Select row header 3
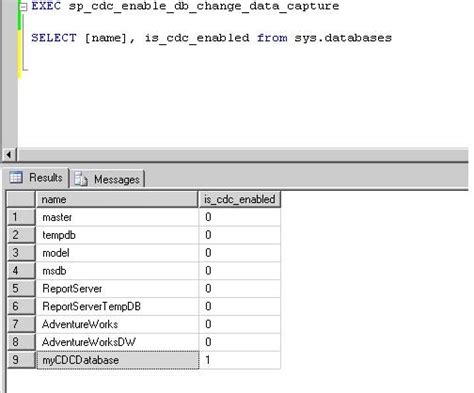The image size is (474, 393). tap(21, 253)
